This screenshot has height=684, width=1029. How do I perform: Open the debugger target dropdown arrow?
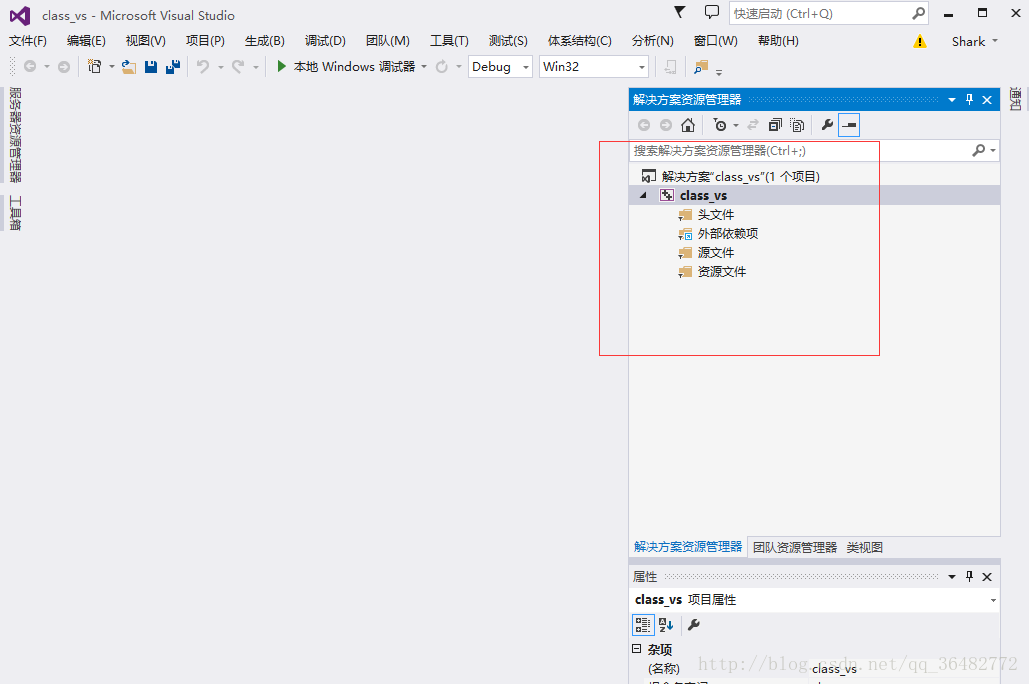pyautogui.click(x=424, y=67)
